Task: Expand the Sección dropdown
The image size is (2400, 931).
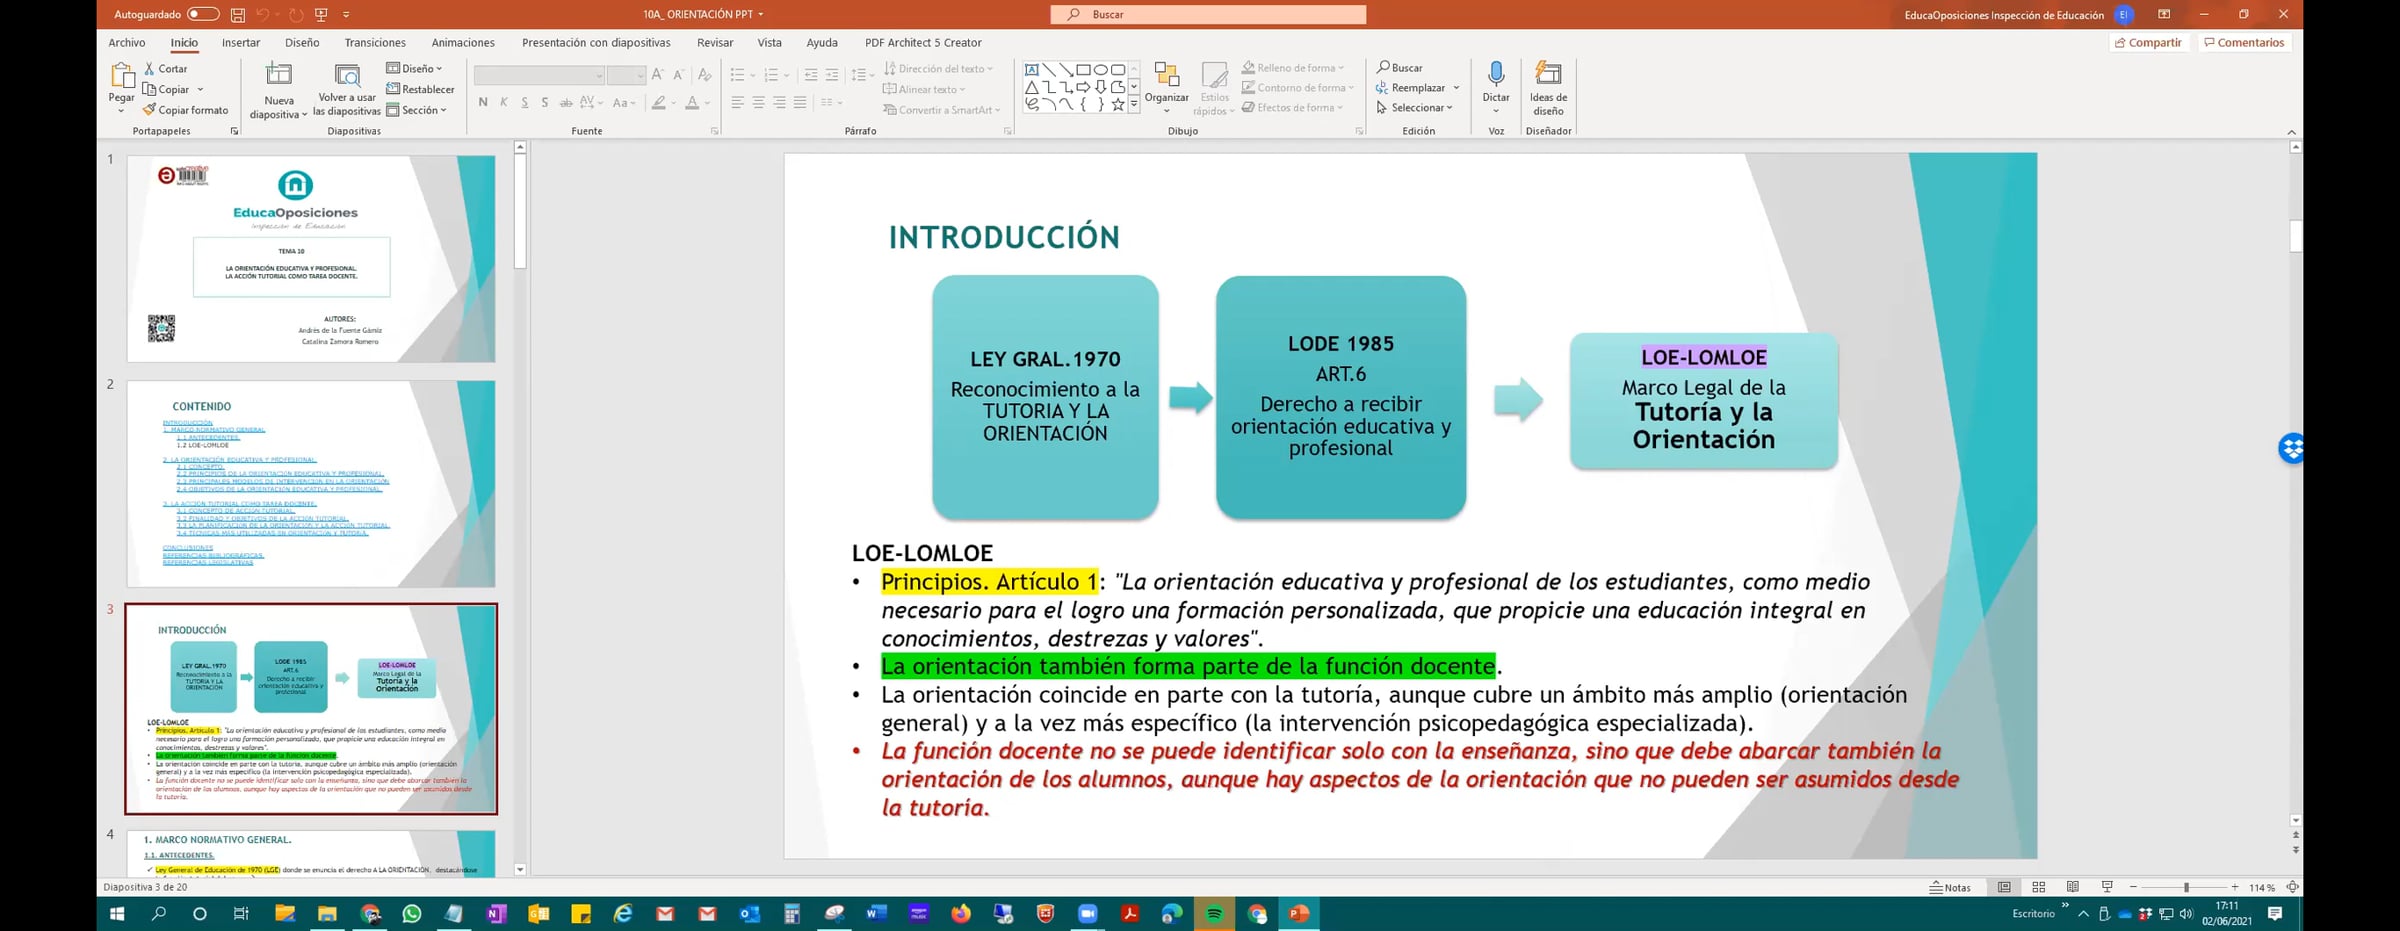Action: click(x=417, y=110)
